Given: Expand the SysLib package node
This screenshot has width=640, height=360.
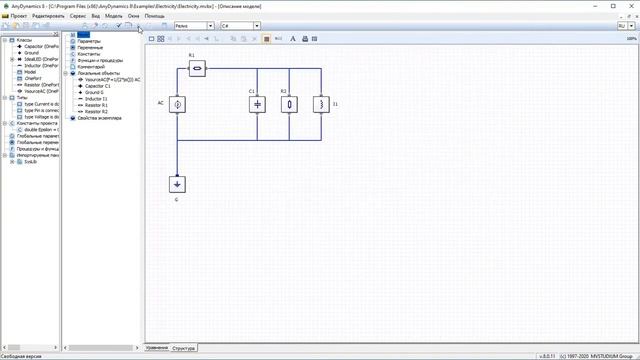Looking at the screenshot, I should pos(12,162).
